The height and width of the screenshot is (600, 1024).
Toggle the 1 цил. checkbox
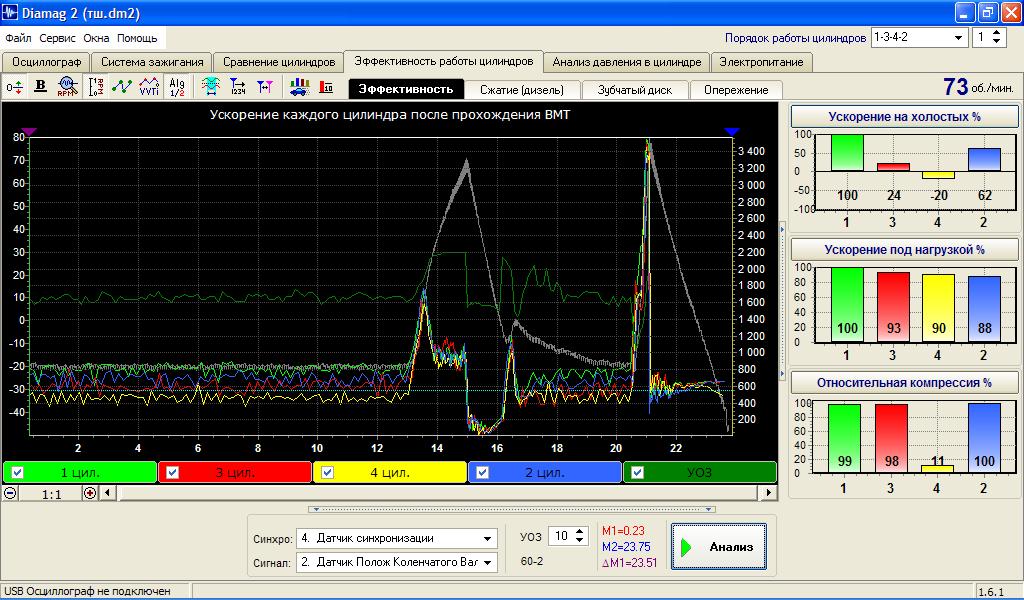[18, 472]
